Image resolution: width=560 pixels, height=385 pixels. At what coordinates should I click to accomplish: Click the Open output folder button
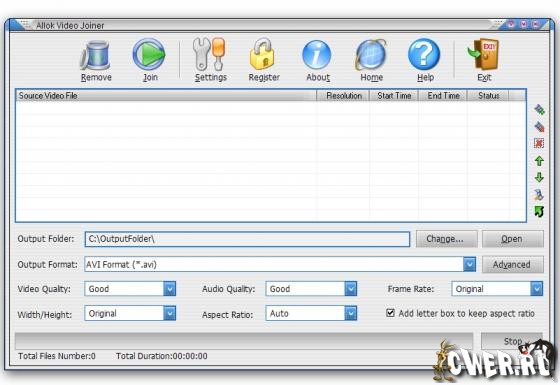(513, 239)
